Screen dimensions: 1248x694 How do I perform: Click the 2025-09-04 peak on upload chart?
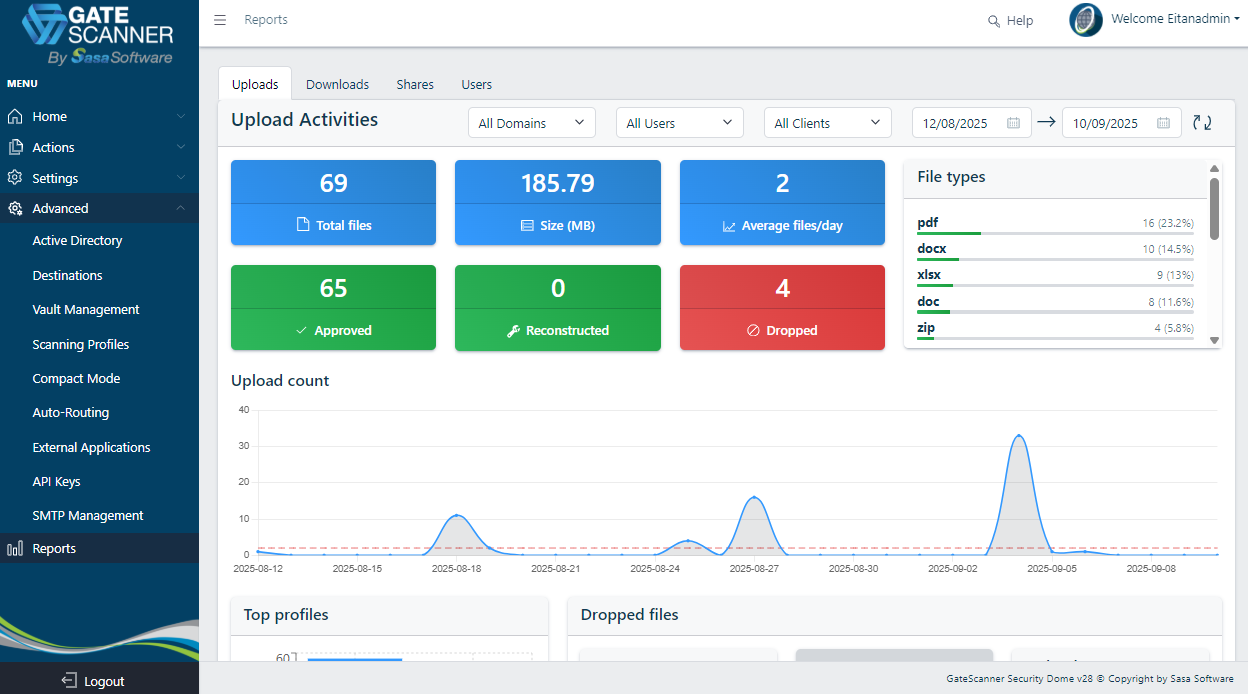pyautogui.click(x=1018, y=436)
